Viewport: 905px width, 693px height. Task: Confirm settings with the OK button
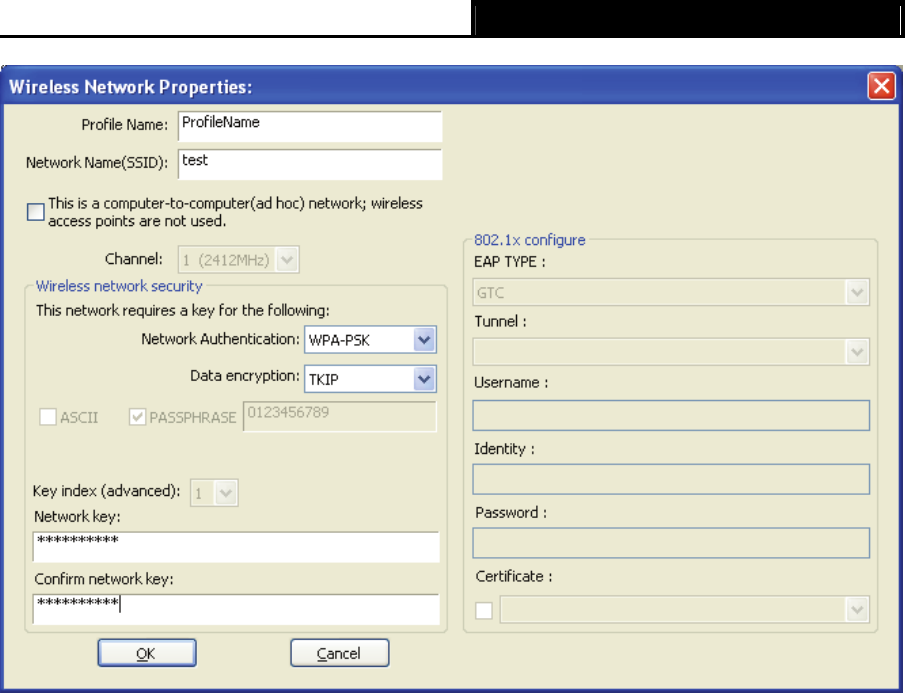[147, 653]
